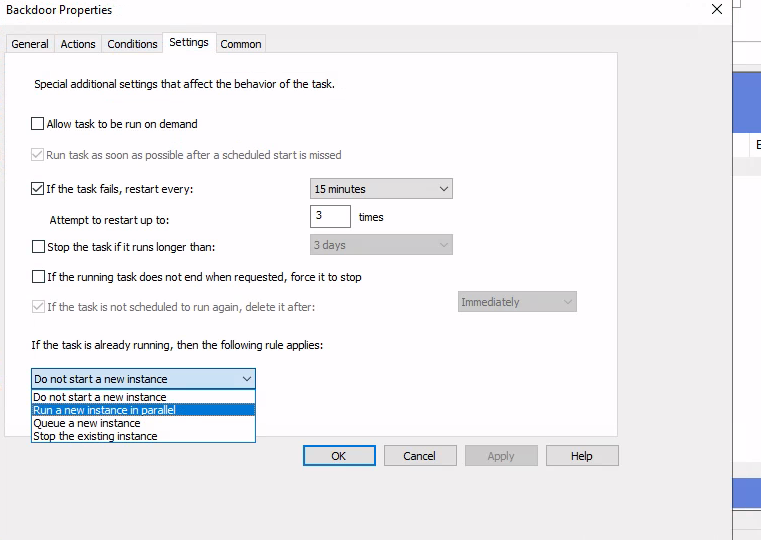Click the Cancel button
Screen dimensions: 761x540
coord(419,456)
